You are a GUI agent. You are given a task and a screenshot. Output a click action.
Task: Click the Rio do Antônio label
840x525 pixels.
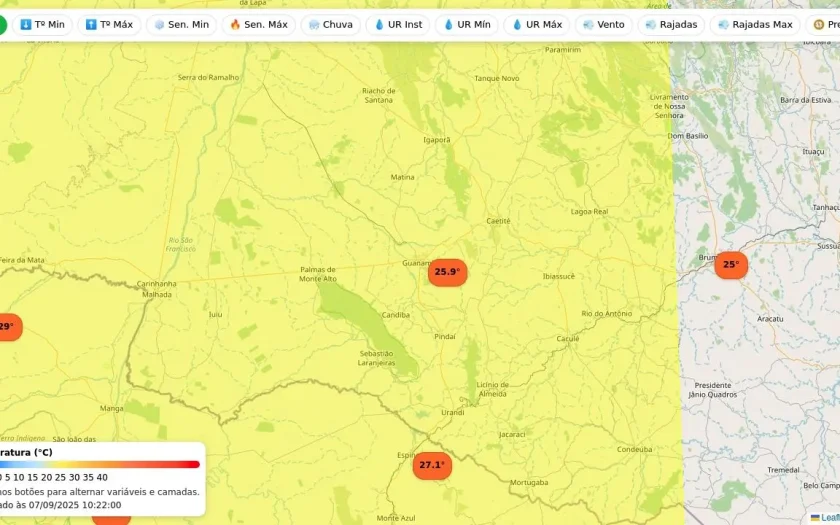point(607,313)
